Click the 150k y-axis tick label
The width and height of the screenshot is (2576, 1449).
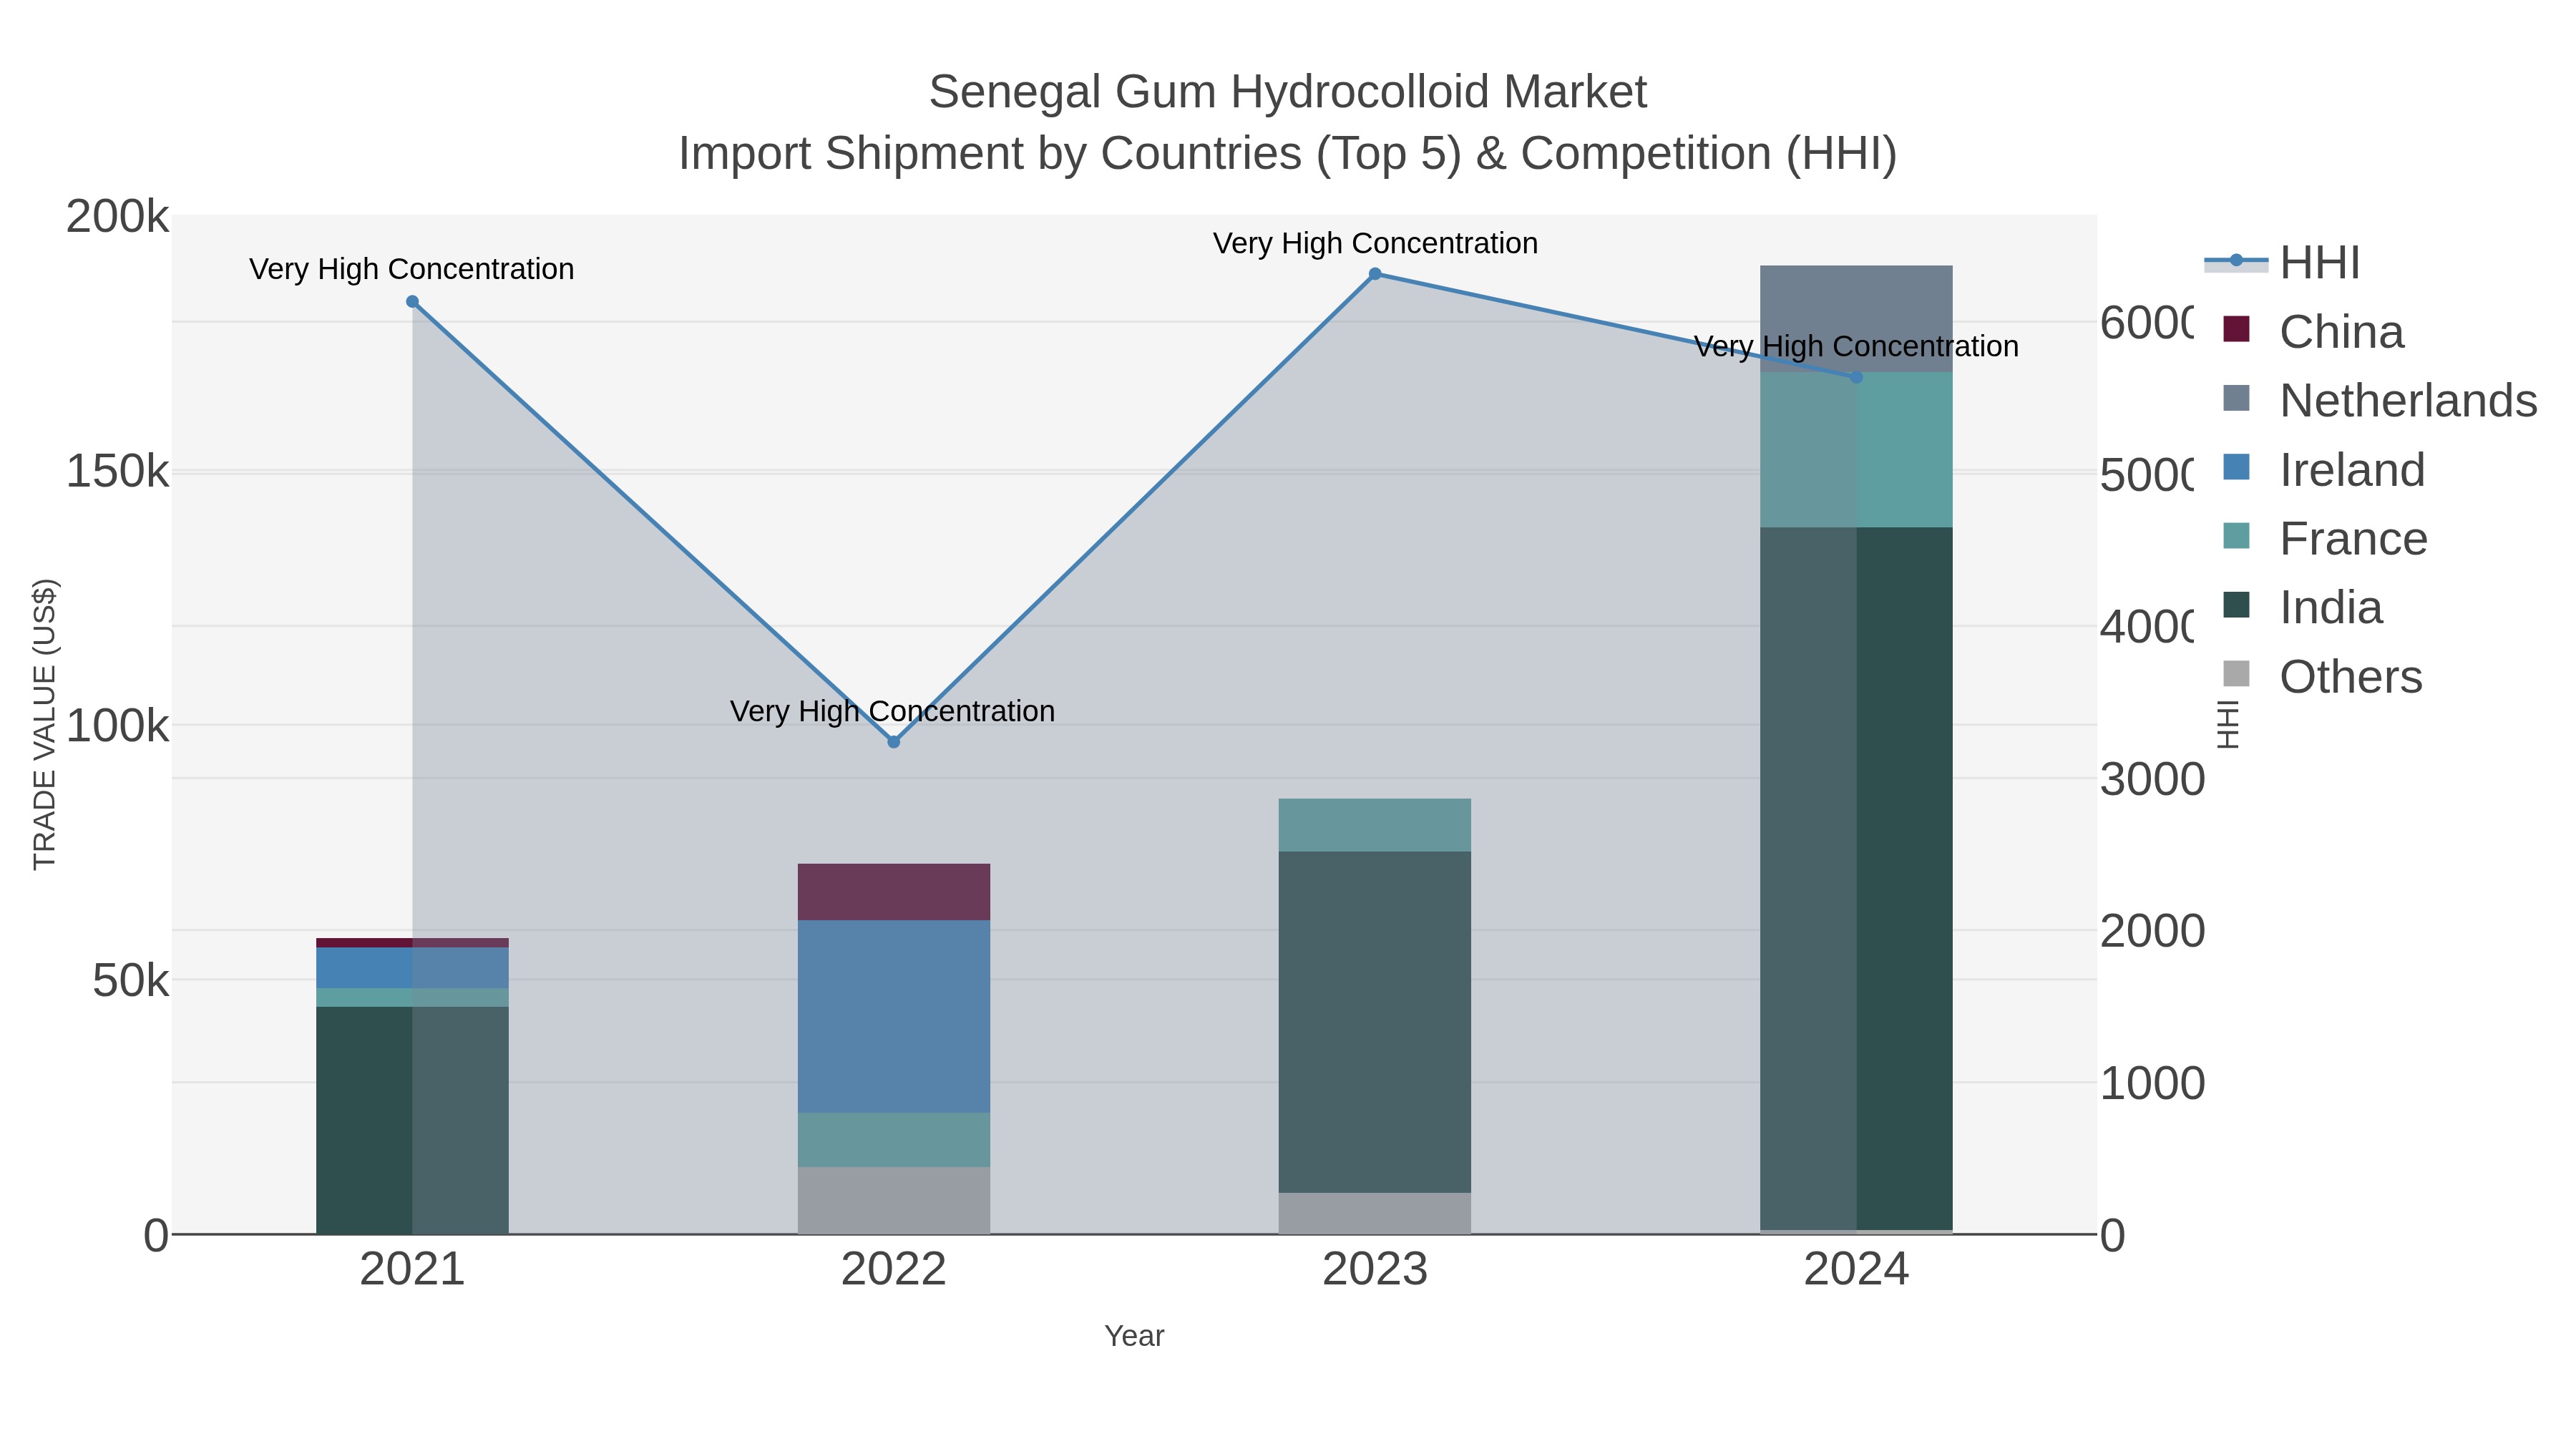(x=117, y=472)
